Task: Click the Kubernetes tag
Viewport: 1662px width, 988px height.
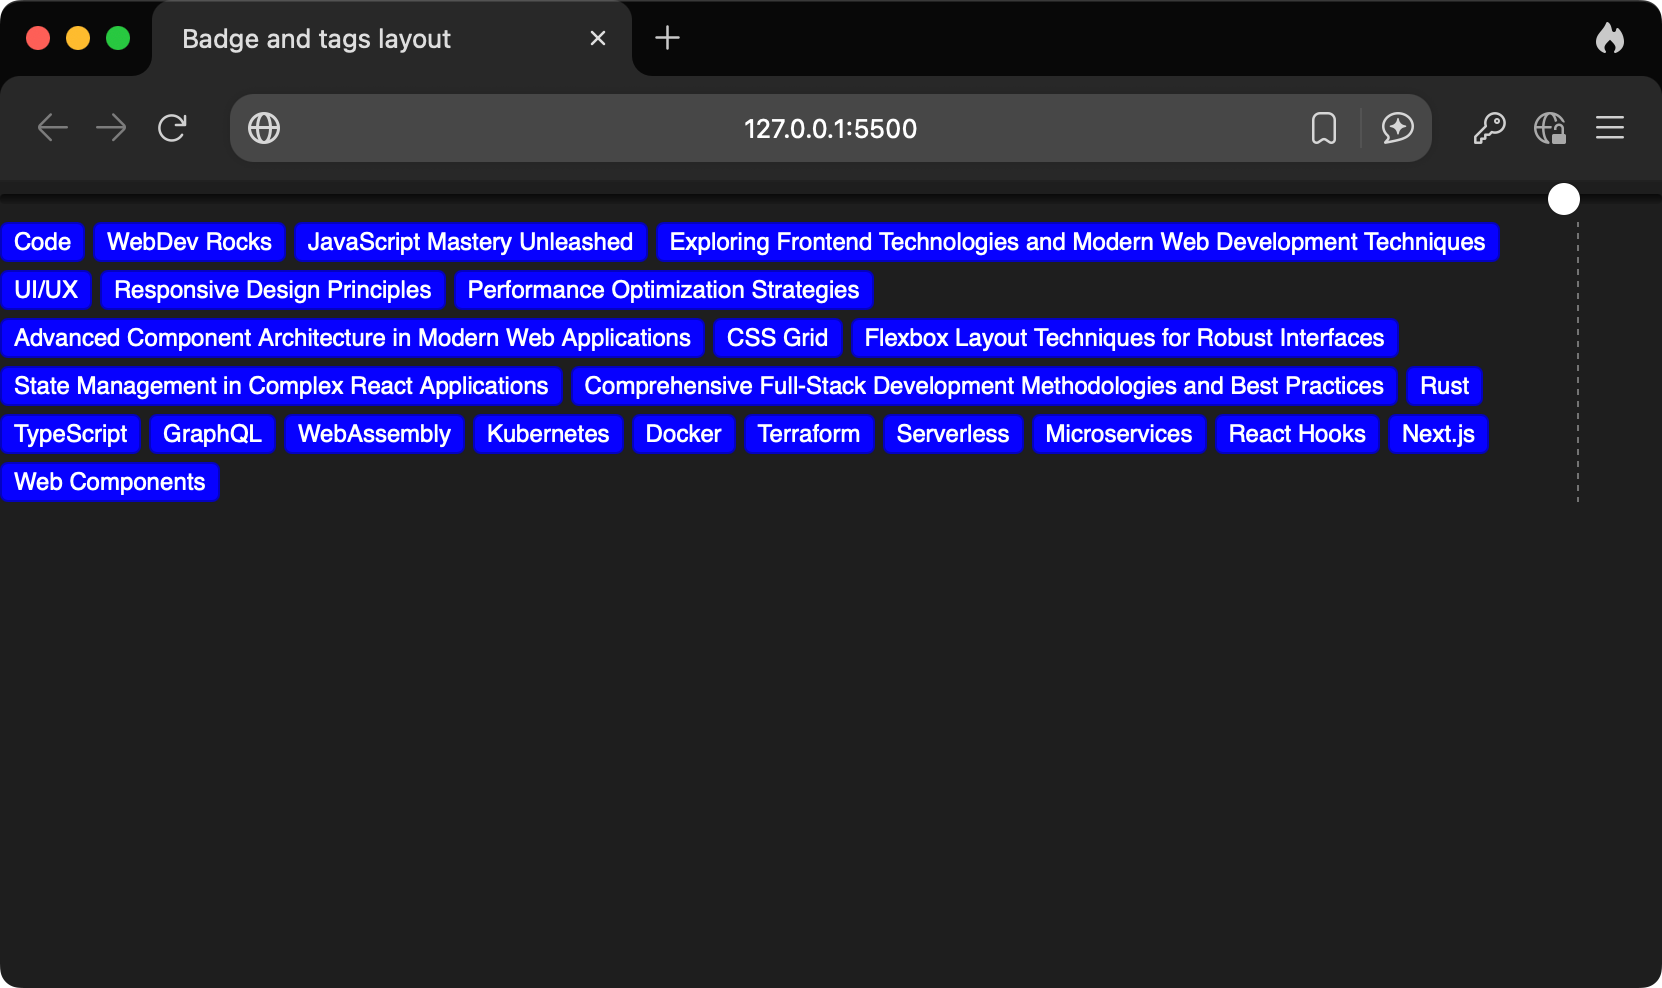Action: pos(548,434)
